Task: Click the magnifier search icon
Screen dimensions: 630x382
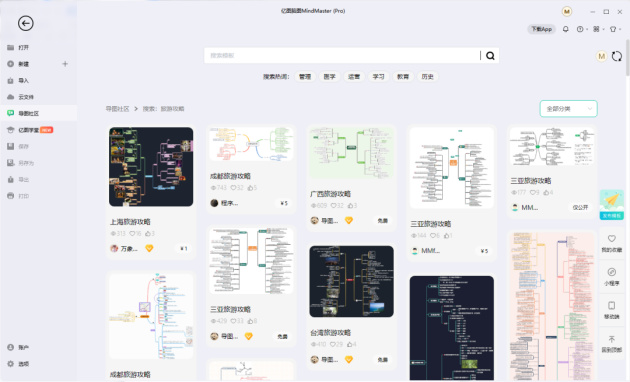Action: (x=490, y=56)
